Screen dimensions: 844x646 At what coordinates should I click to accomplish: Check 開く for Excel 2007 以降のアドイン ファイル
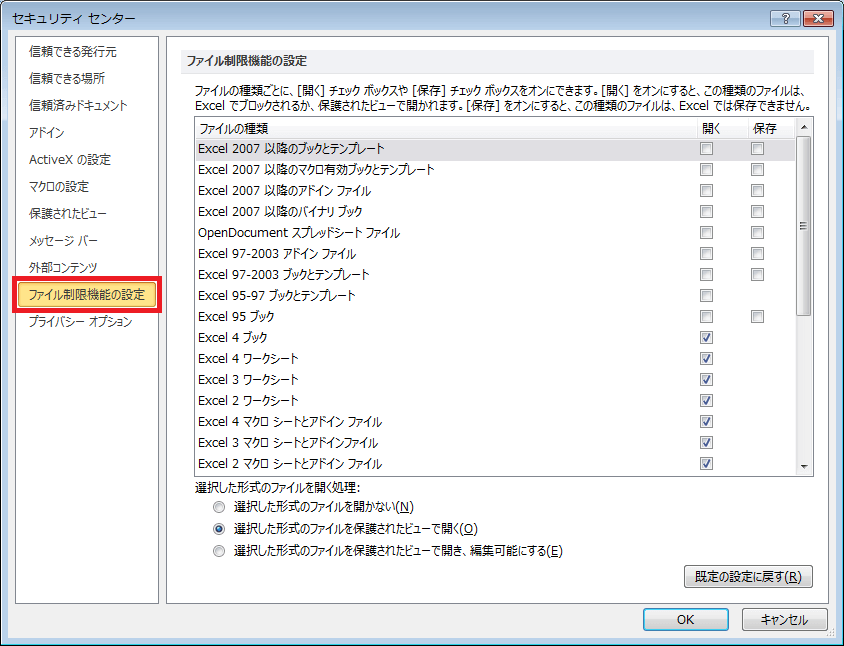(706, 191)
